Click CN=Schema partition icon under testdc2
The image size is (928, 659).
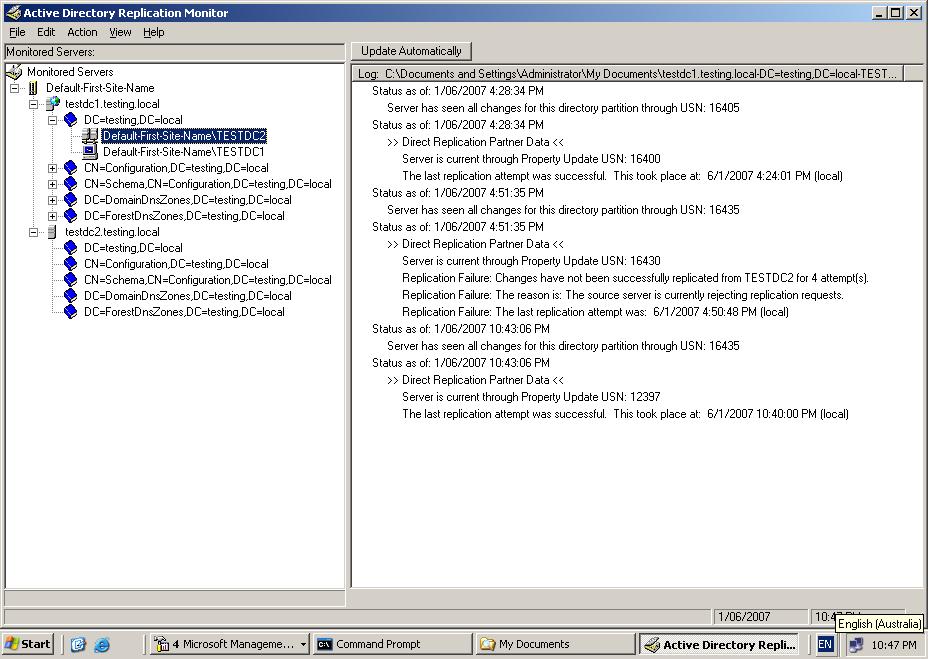coord(70,279)
